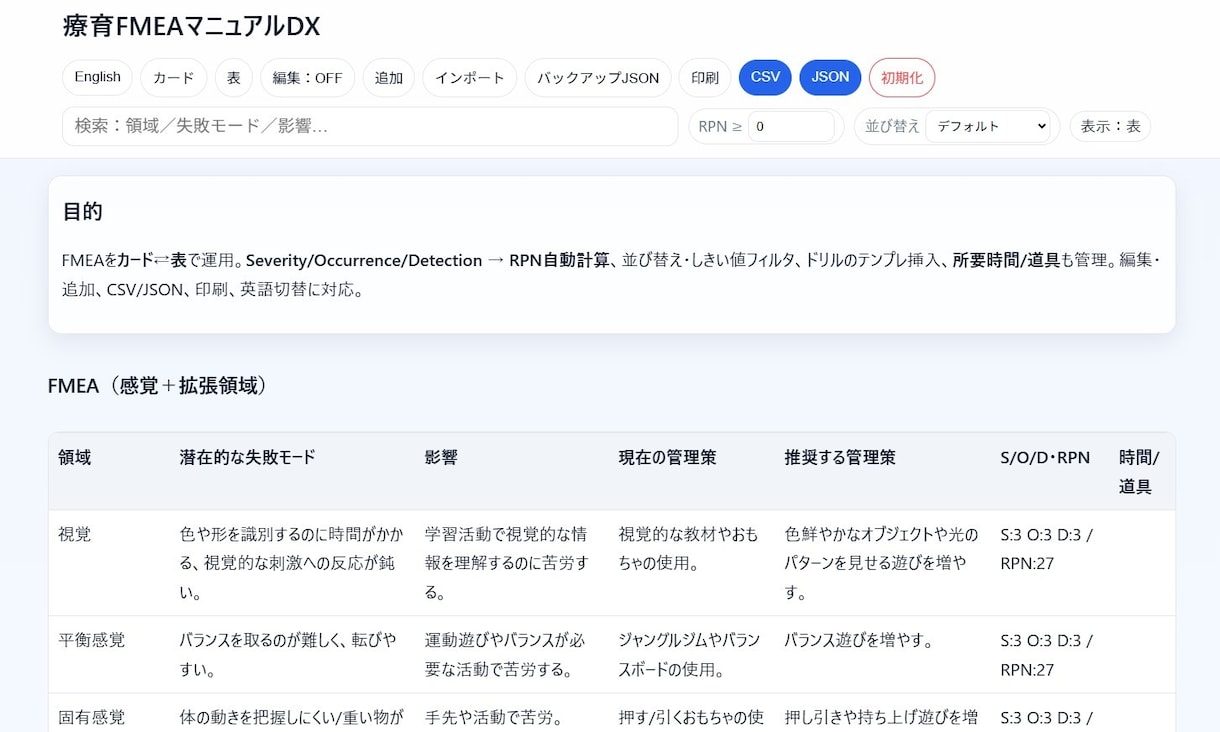
Task: Click バックアップJSON button
Action: (x=598, y=77)
